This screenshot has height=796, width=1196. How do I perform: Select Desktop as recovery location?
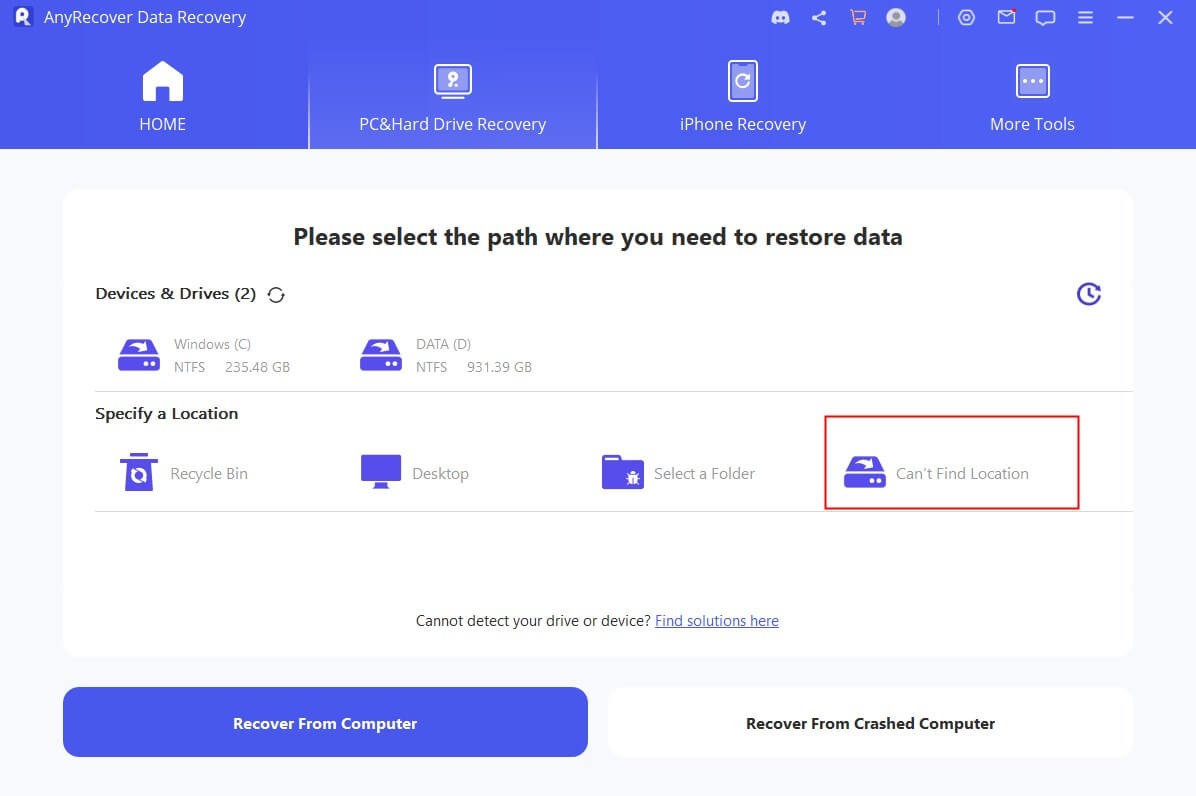413,471
